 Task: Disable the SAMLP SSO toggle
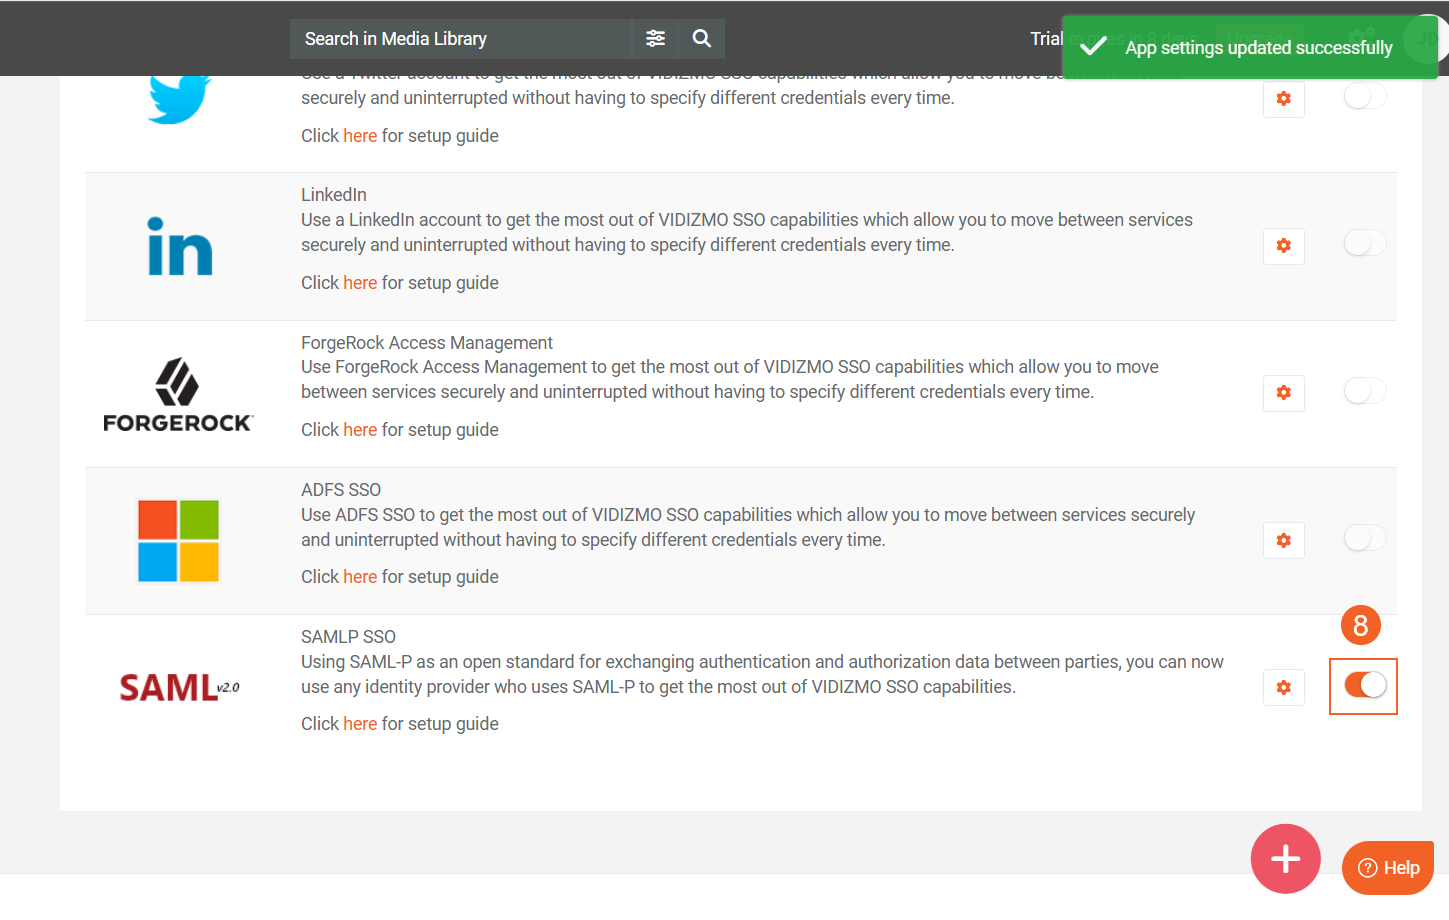[x=1364, y=685]
